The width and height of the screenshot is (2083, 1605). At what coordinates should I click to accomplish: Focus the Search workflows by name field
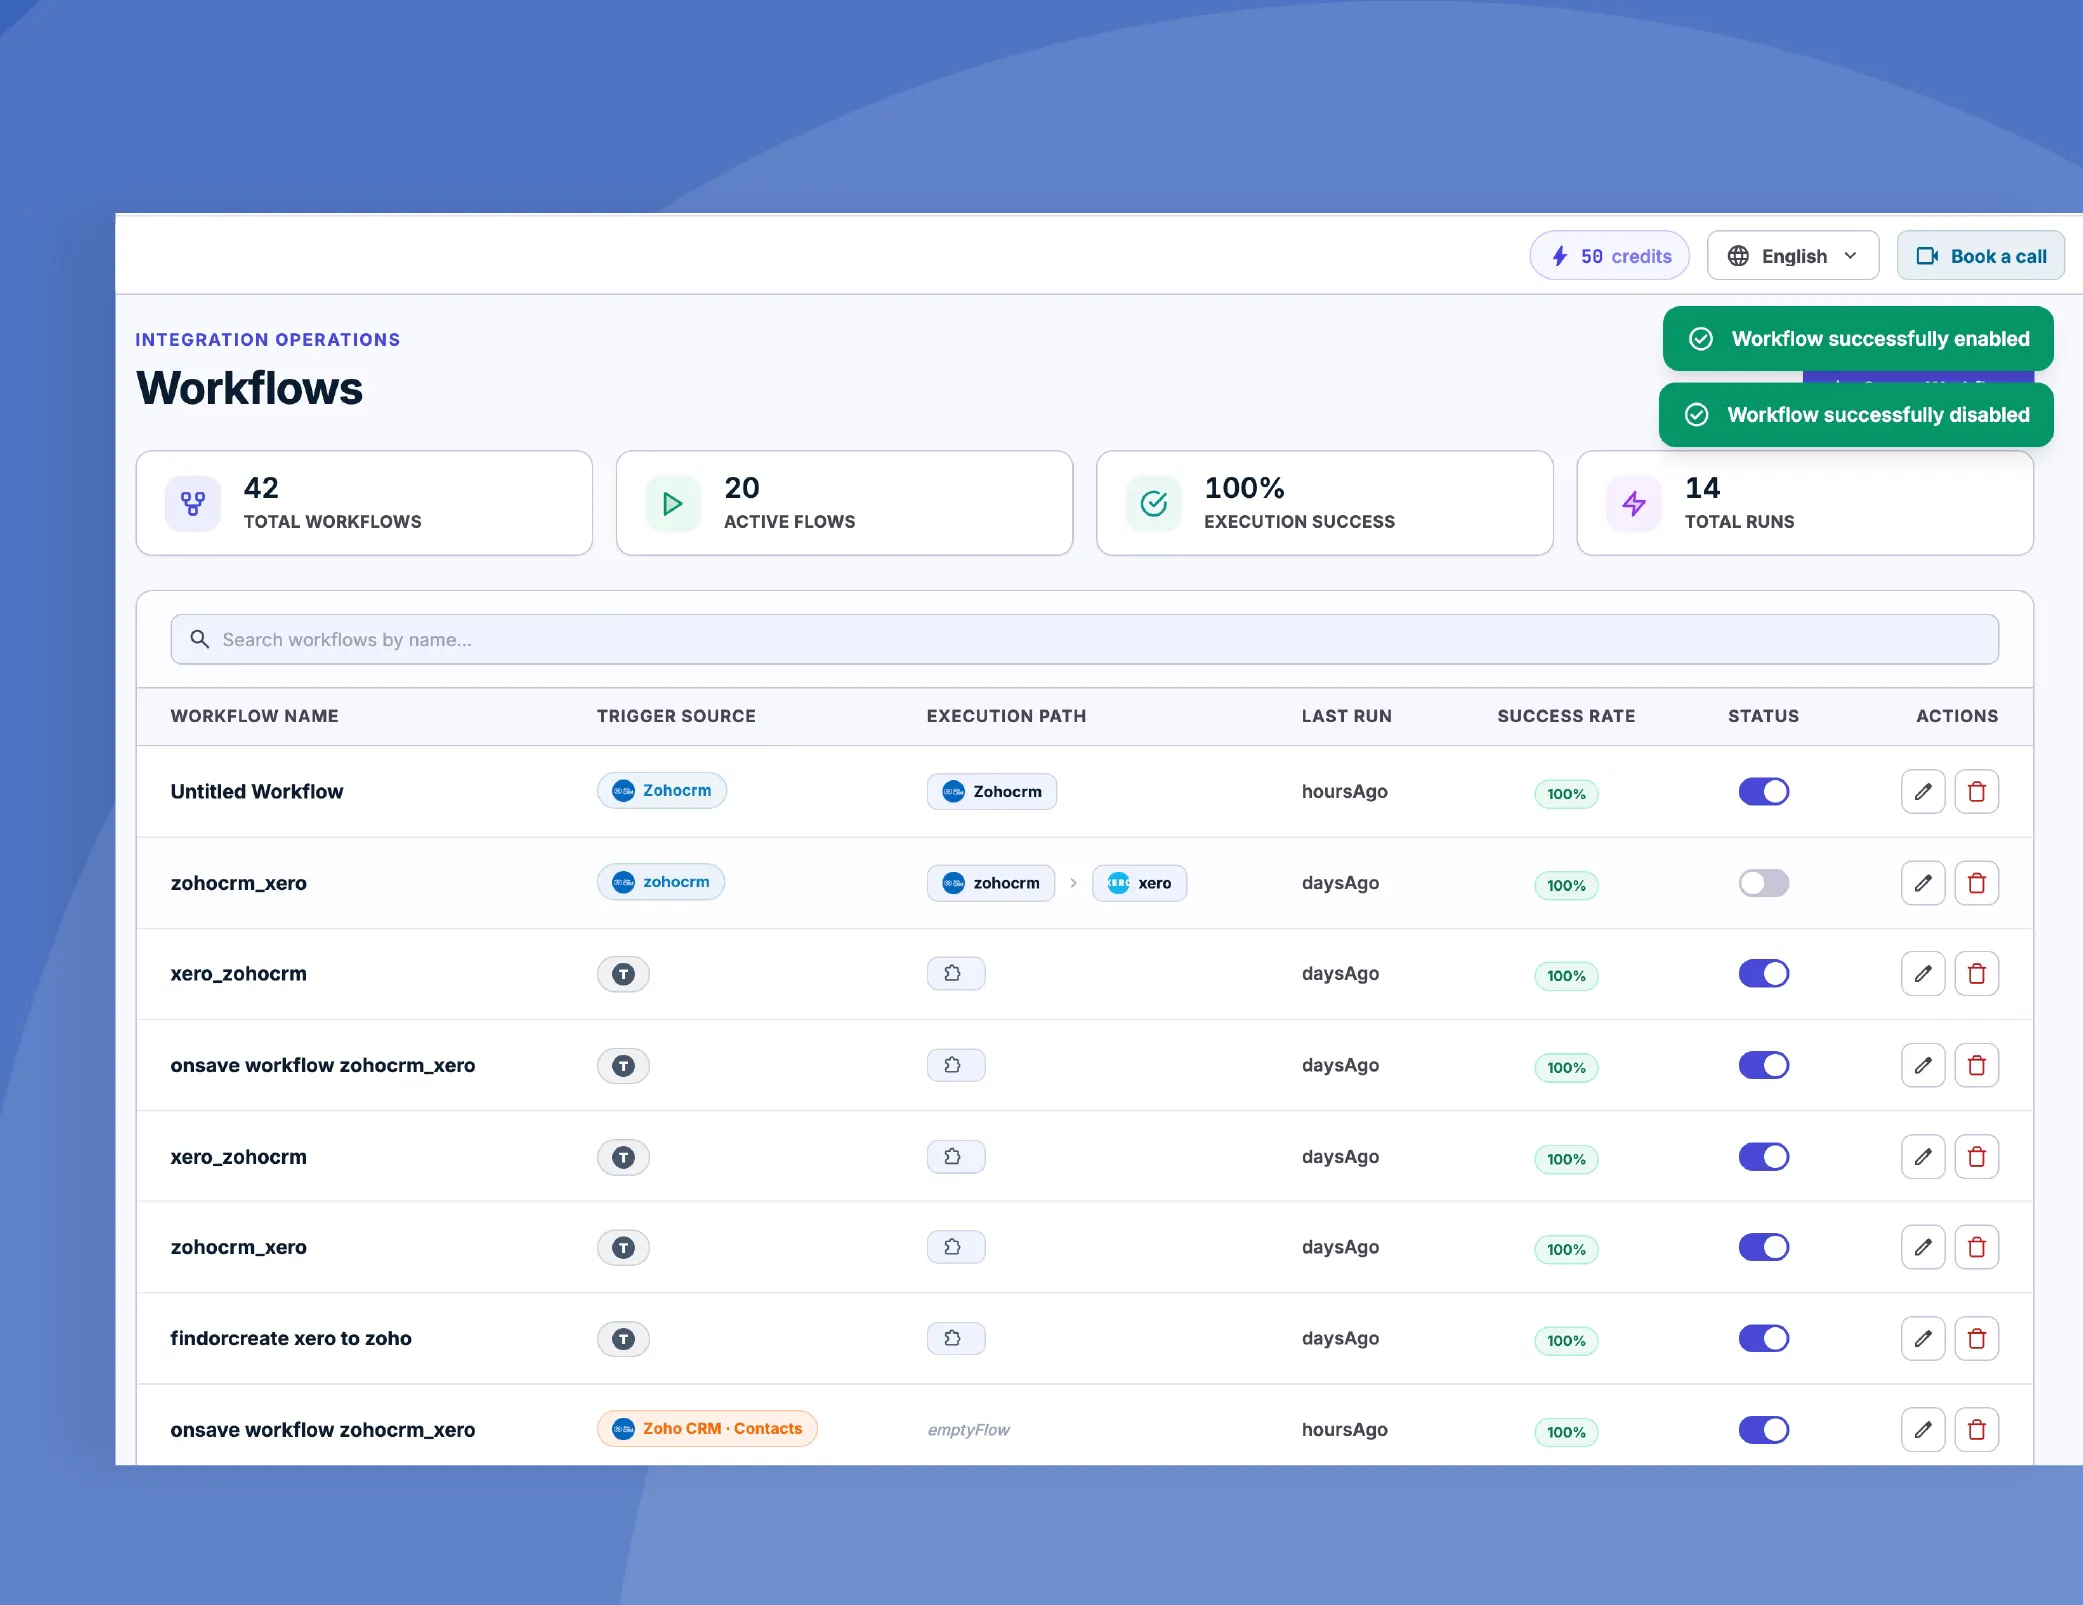click(x=1084, y=639)
